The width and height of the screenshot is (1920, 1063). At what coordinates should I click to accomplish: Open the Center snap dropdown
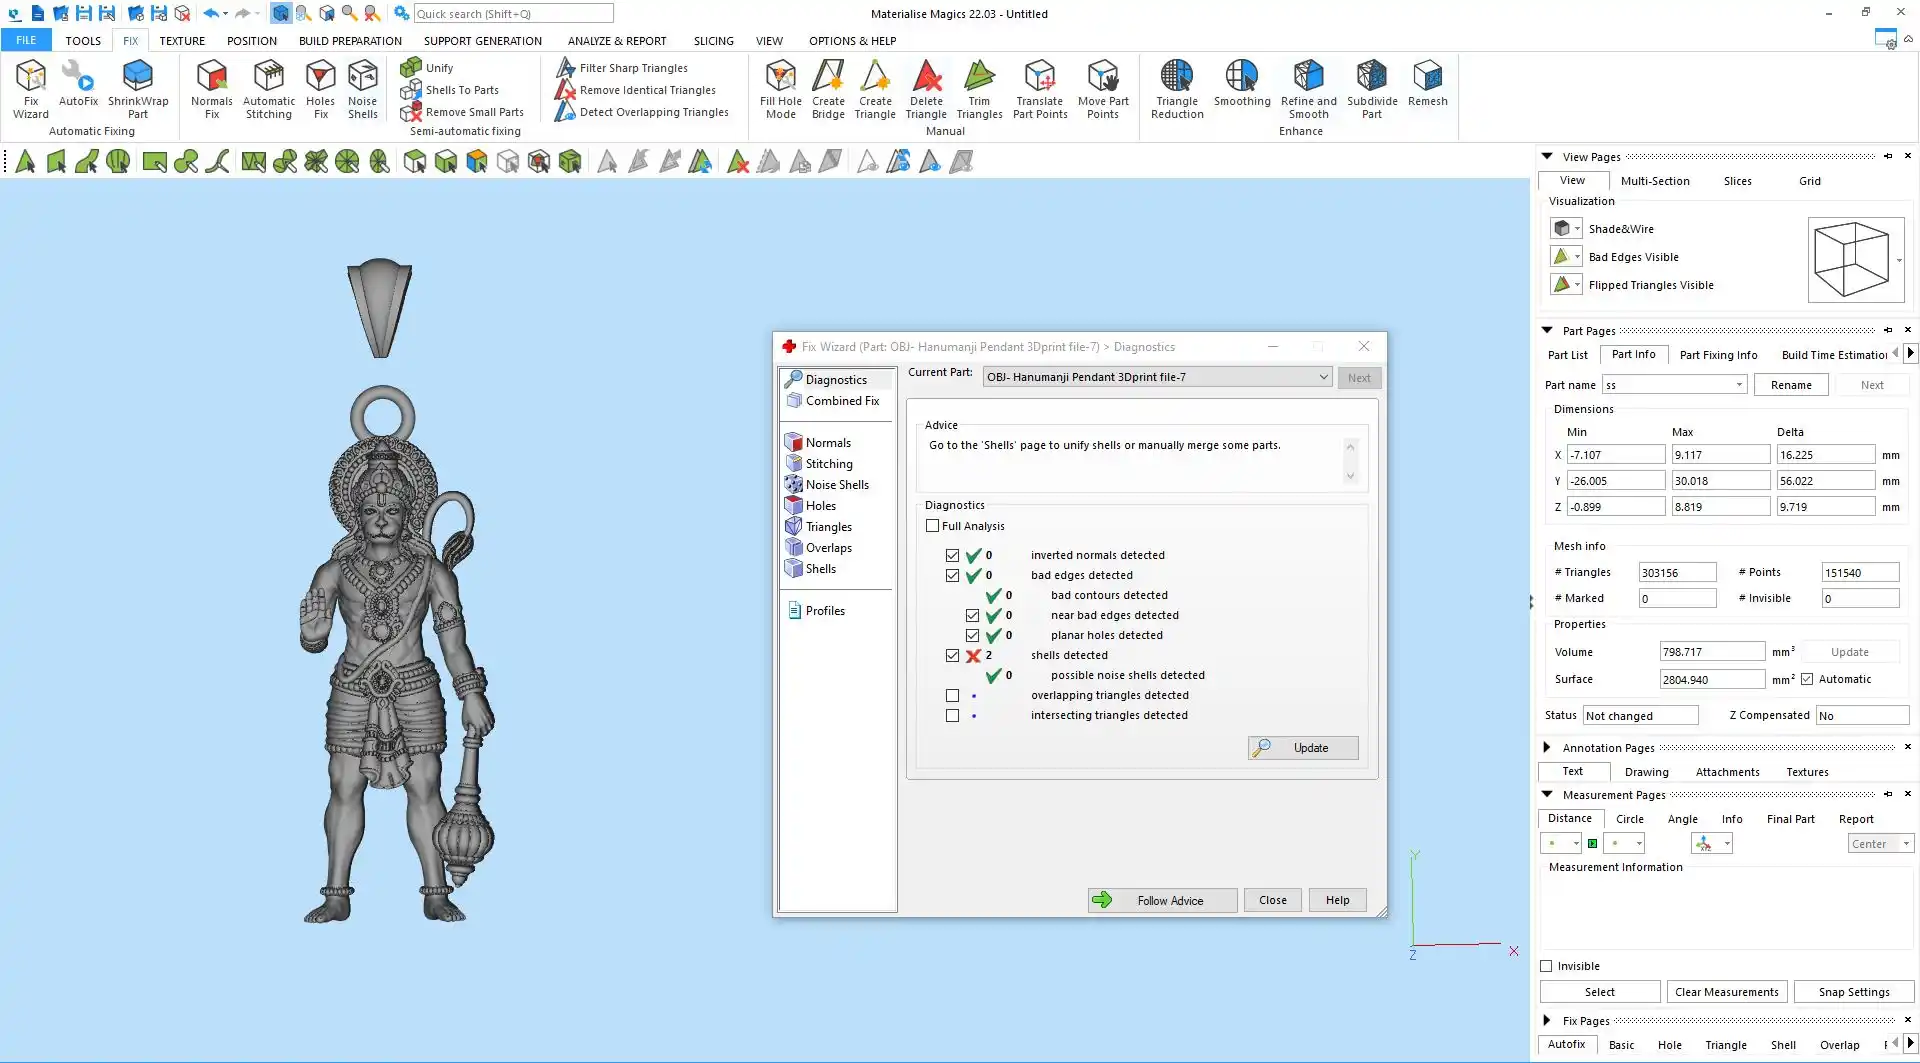(1905, 844)
